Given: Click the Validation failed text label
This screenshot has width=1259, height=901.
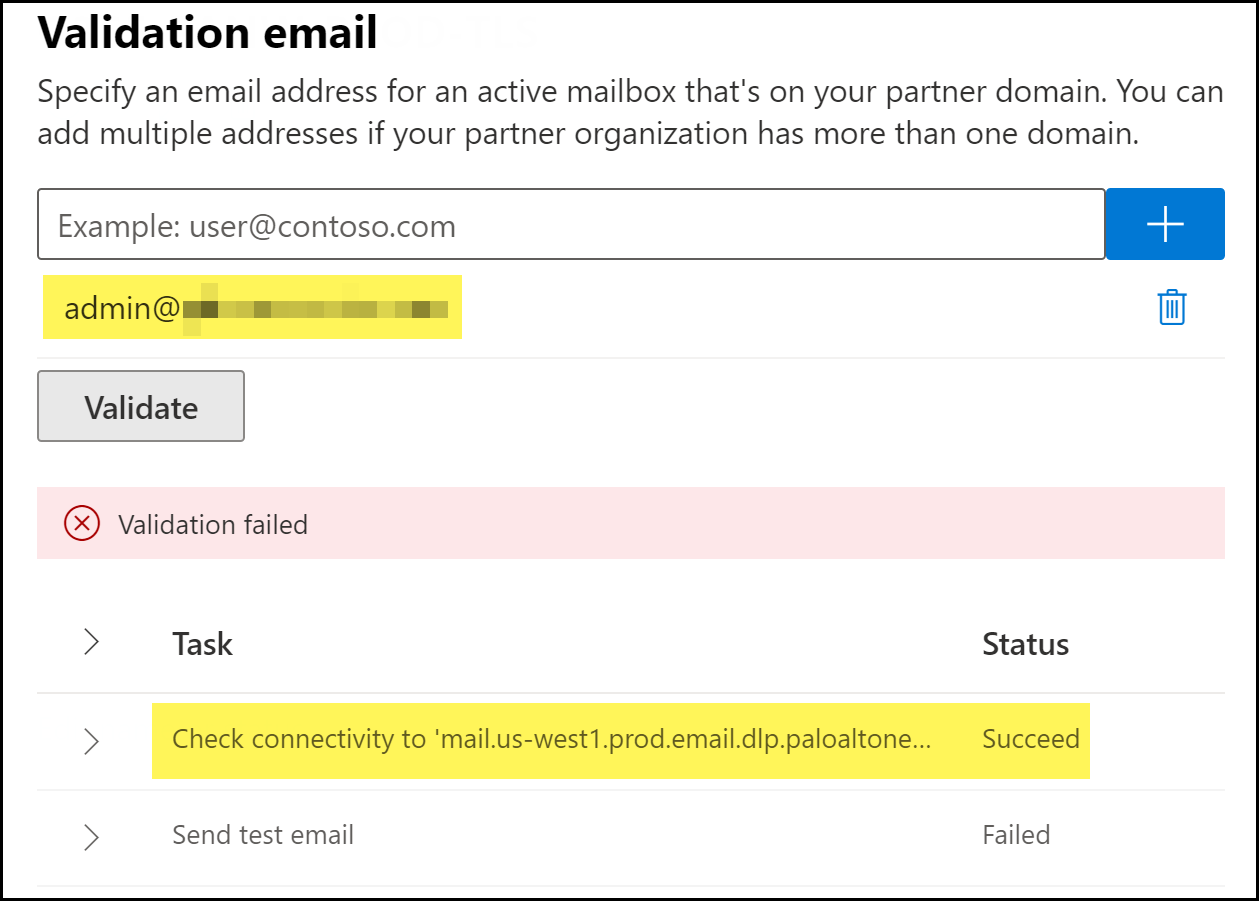Looking at the screenshot, I should (213, 524).
